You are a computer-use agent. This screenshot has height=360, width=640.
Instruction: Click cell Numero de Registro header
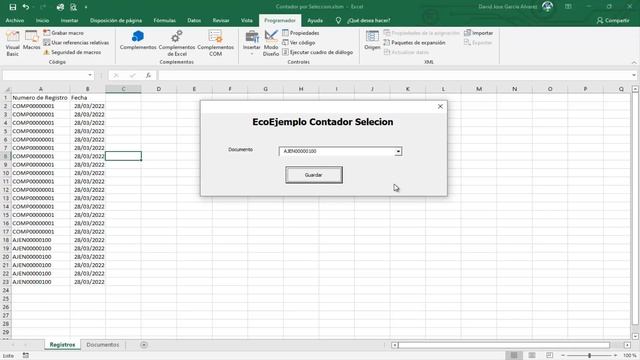[x=40, y=98]
